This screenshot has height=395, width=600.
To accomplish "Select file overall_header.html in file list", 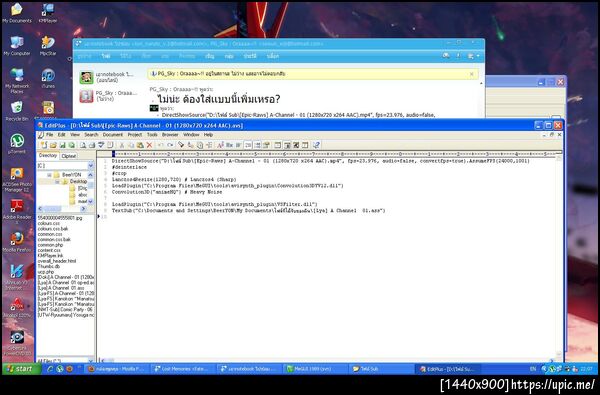I will [57, 261].
